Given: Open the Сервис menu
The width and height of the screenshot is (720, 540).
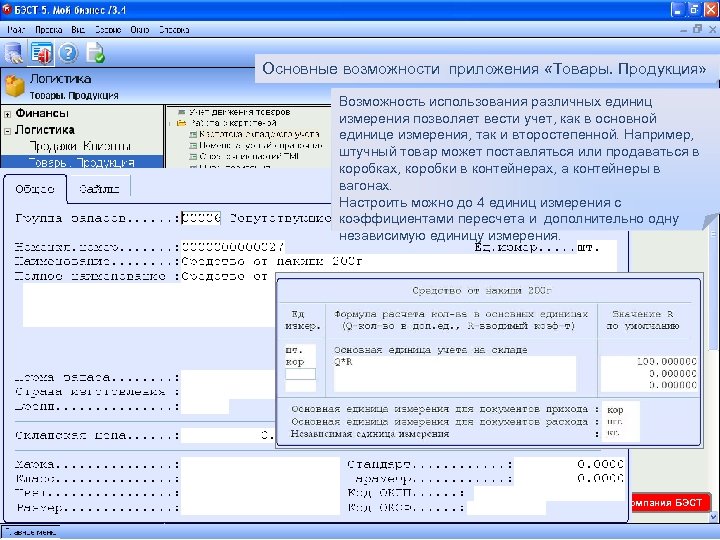Looking at the screenshot, I should point(108,30).
